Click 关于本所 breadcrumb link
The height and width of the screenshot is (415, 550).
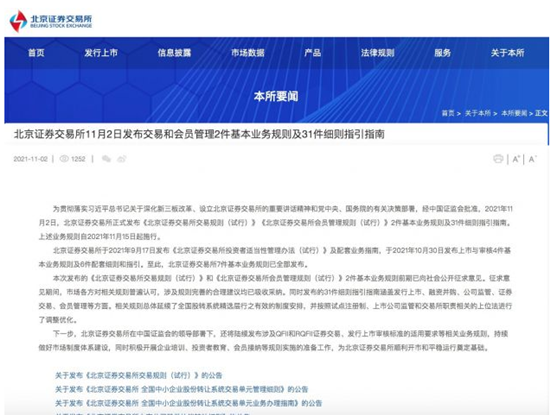[x=478, y=113]
